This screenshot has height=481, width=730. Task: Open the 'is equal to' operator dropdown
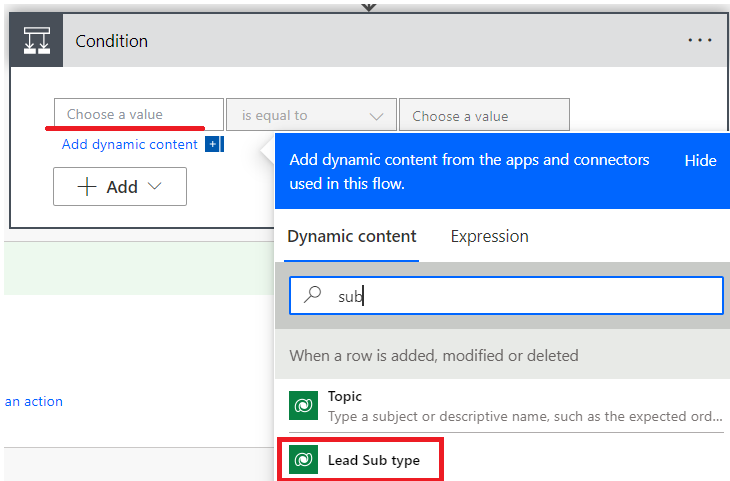point(311,115)
